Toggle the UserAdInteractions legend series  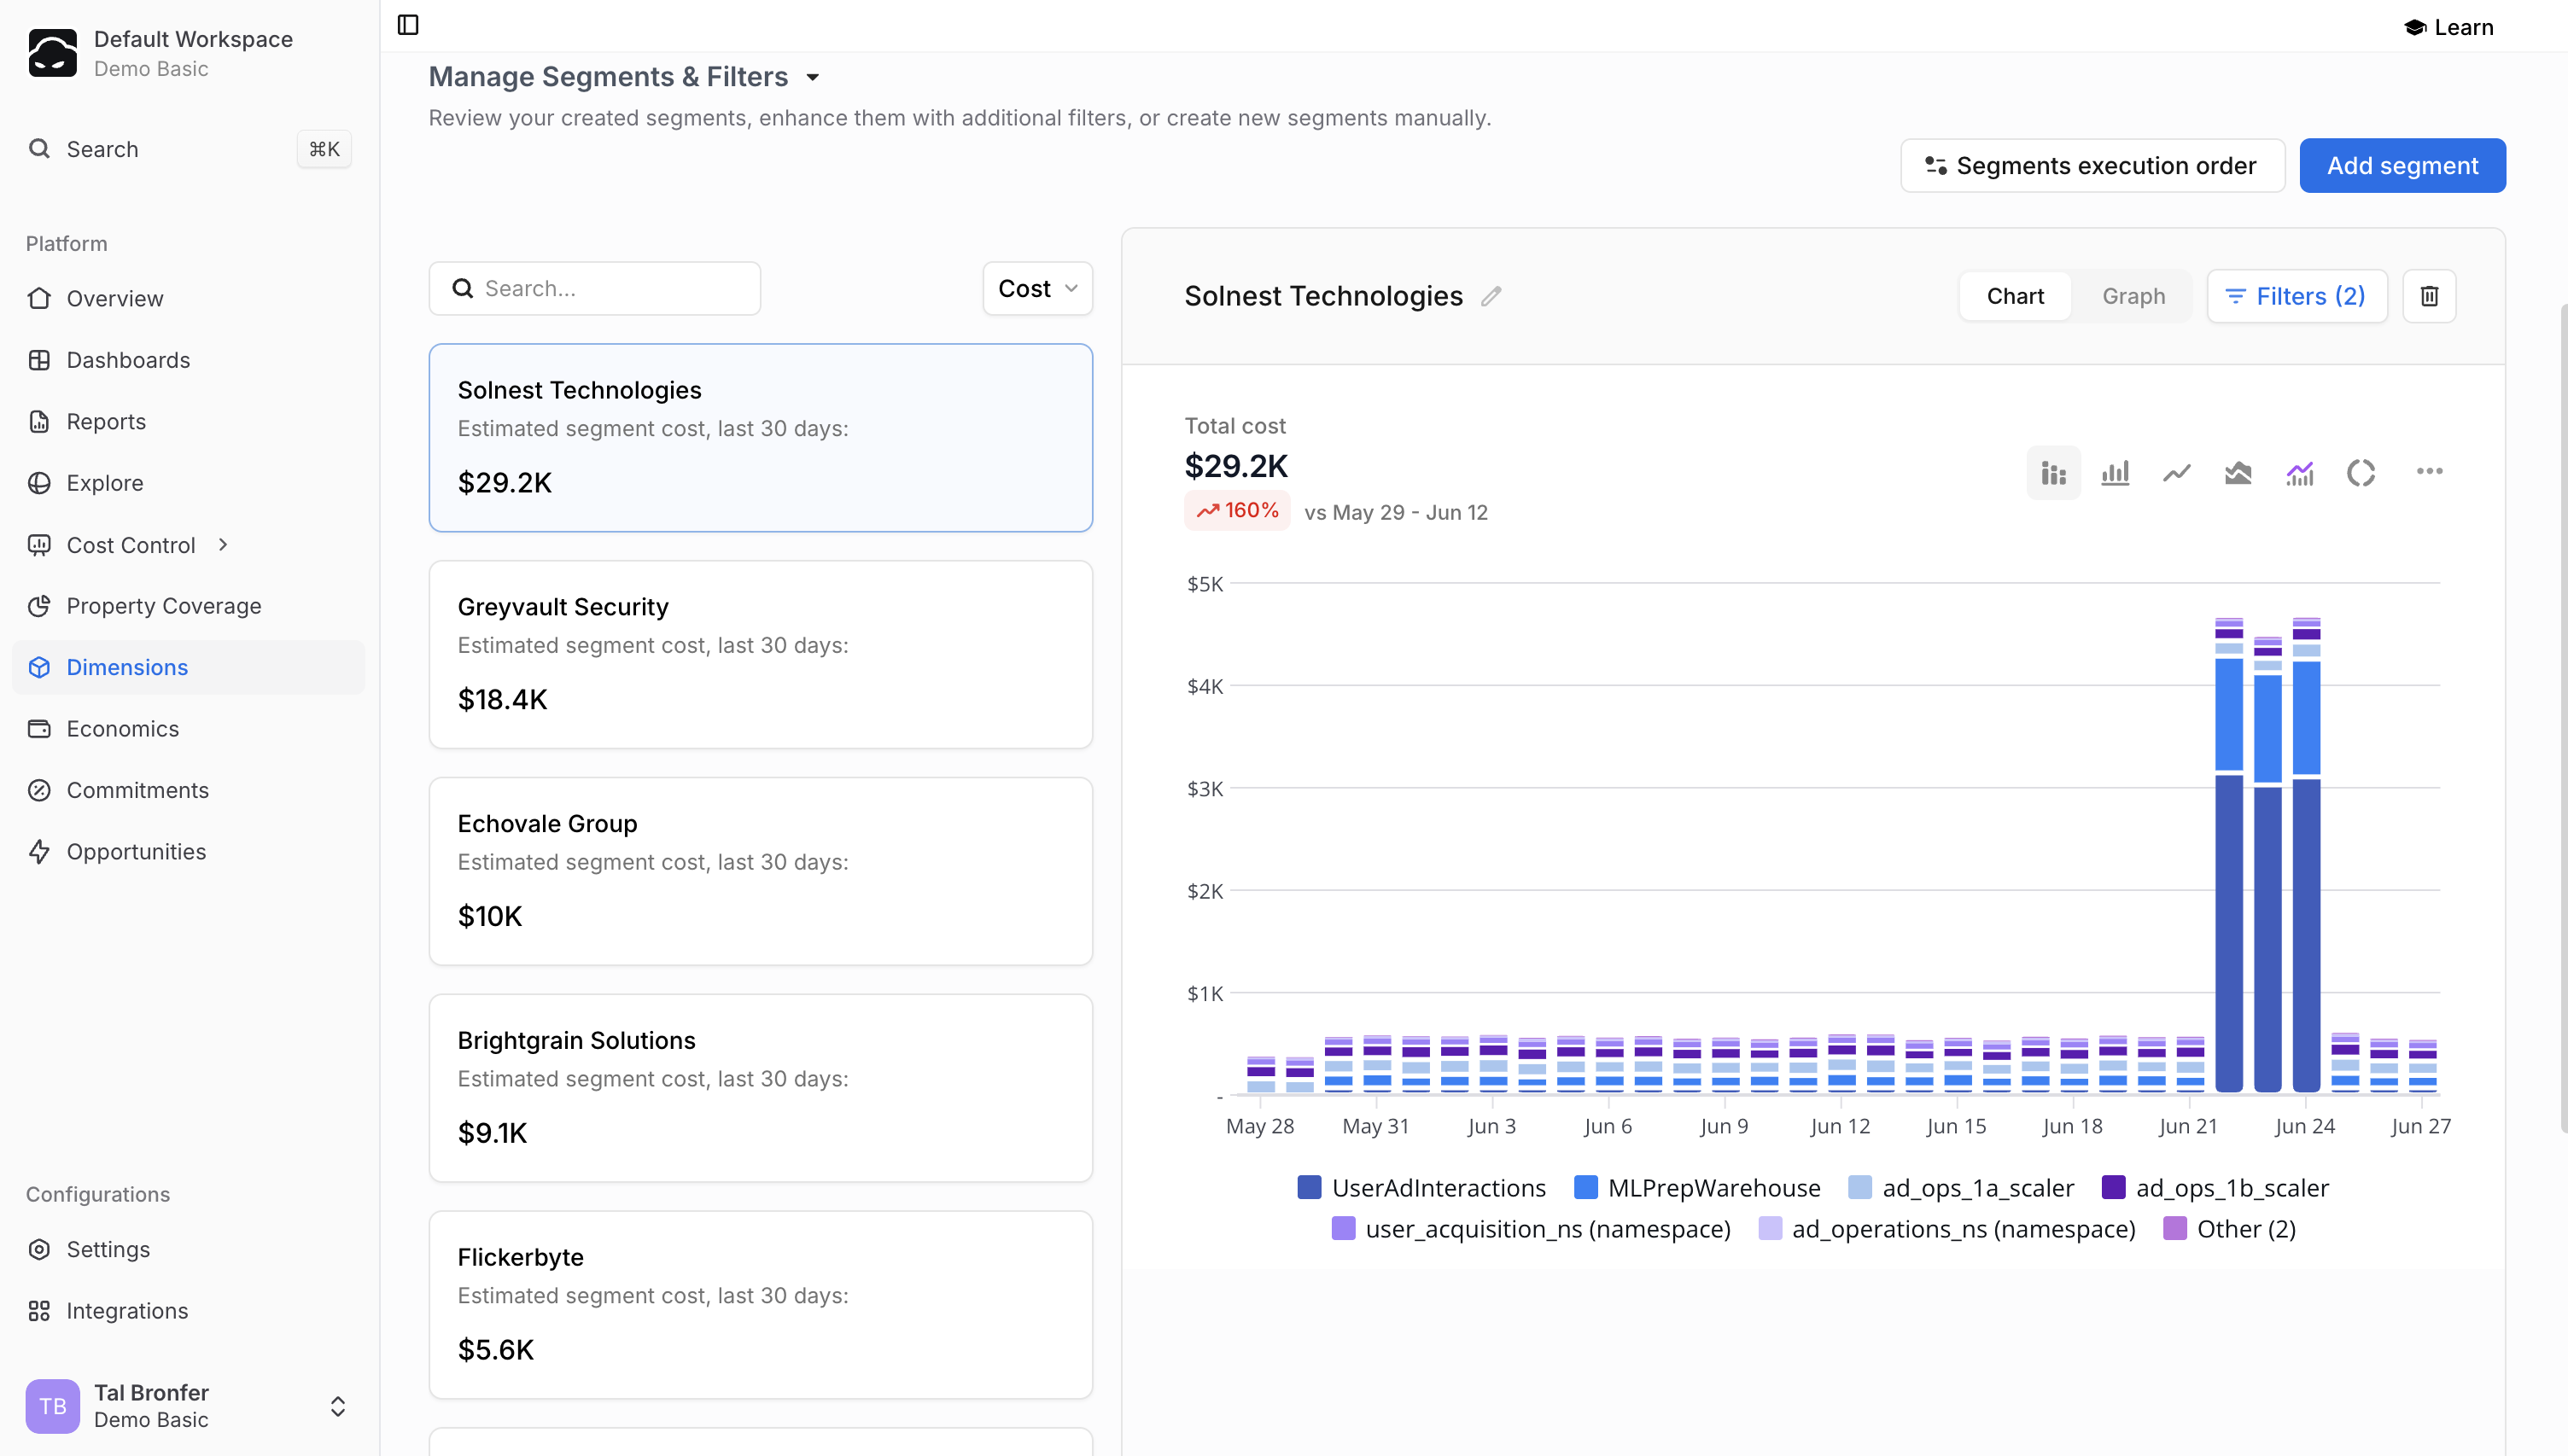pos(1438,1188)
